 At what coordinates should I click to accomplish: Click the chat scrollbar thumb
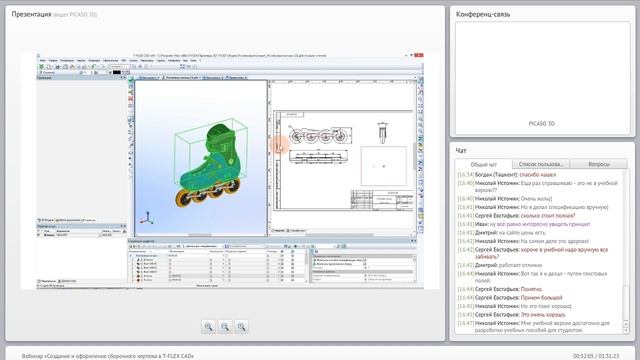[x=626, y=302]
